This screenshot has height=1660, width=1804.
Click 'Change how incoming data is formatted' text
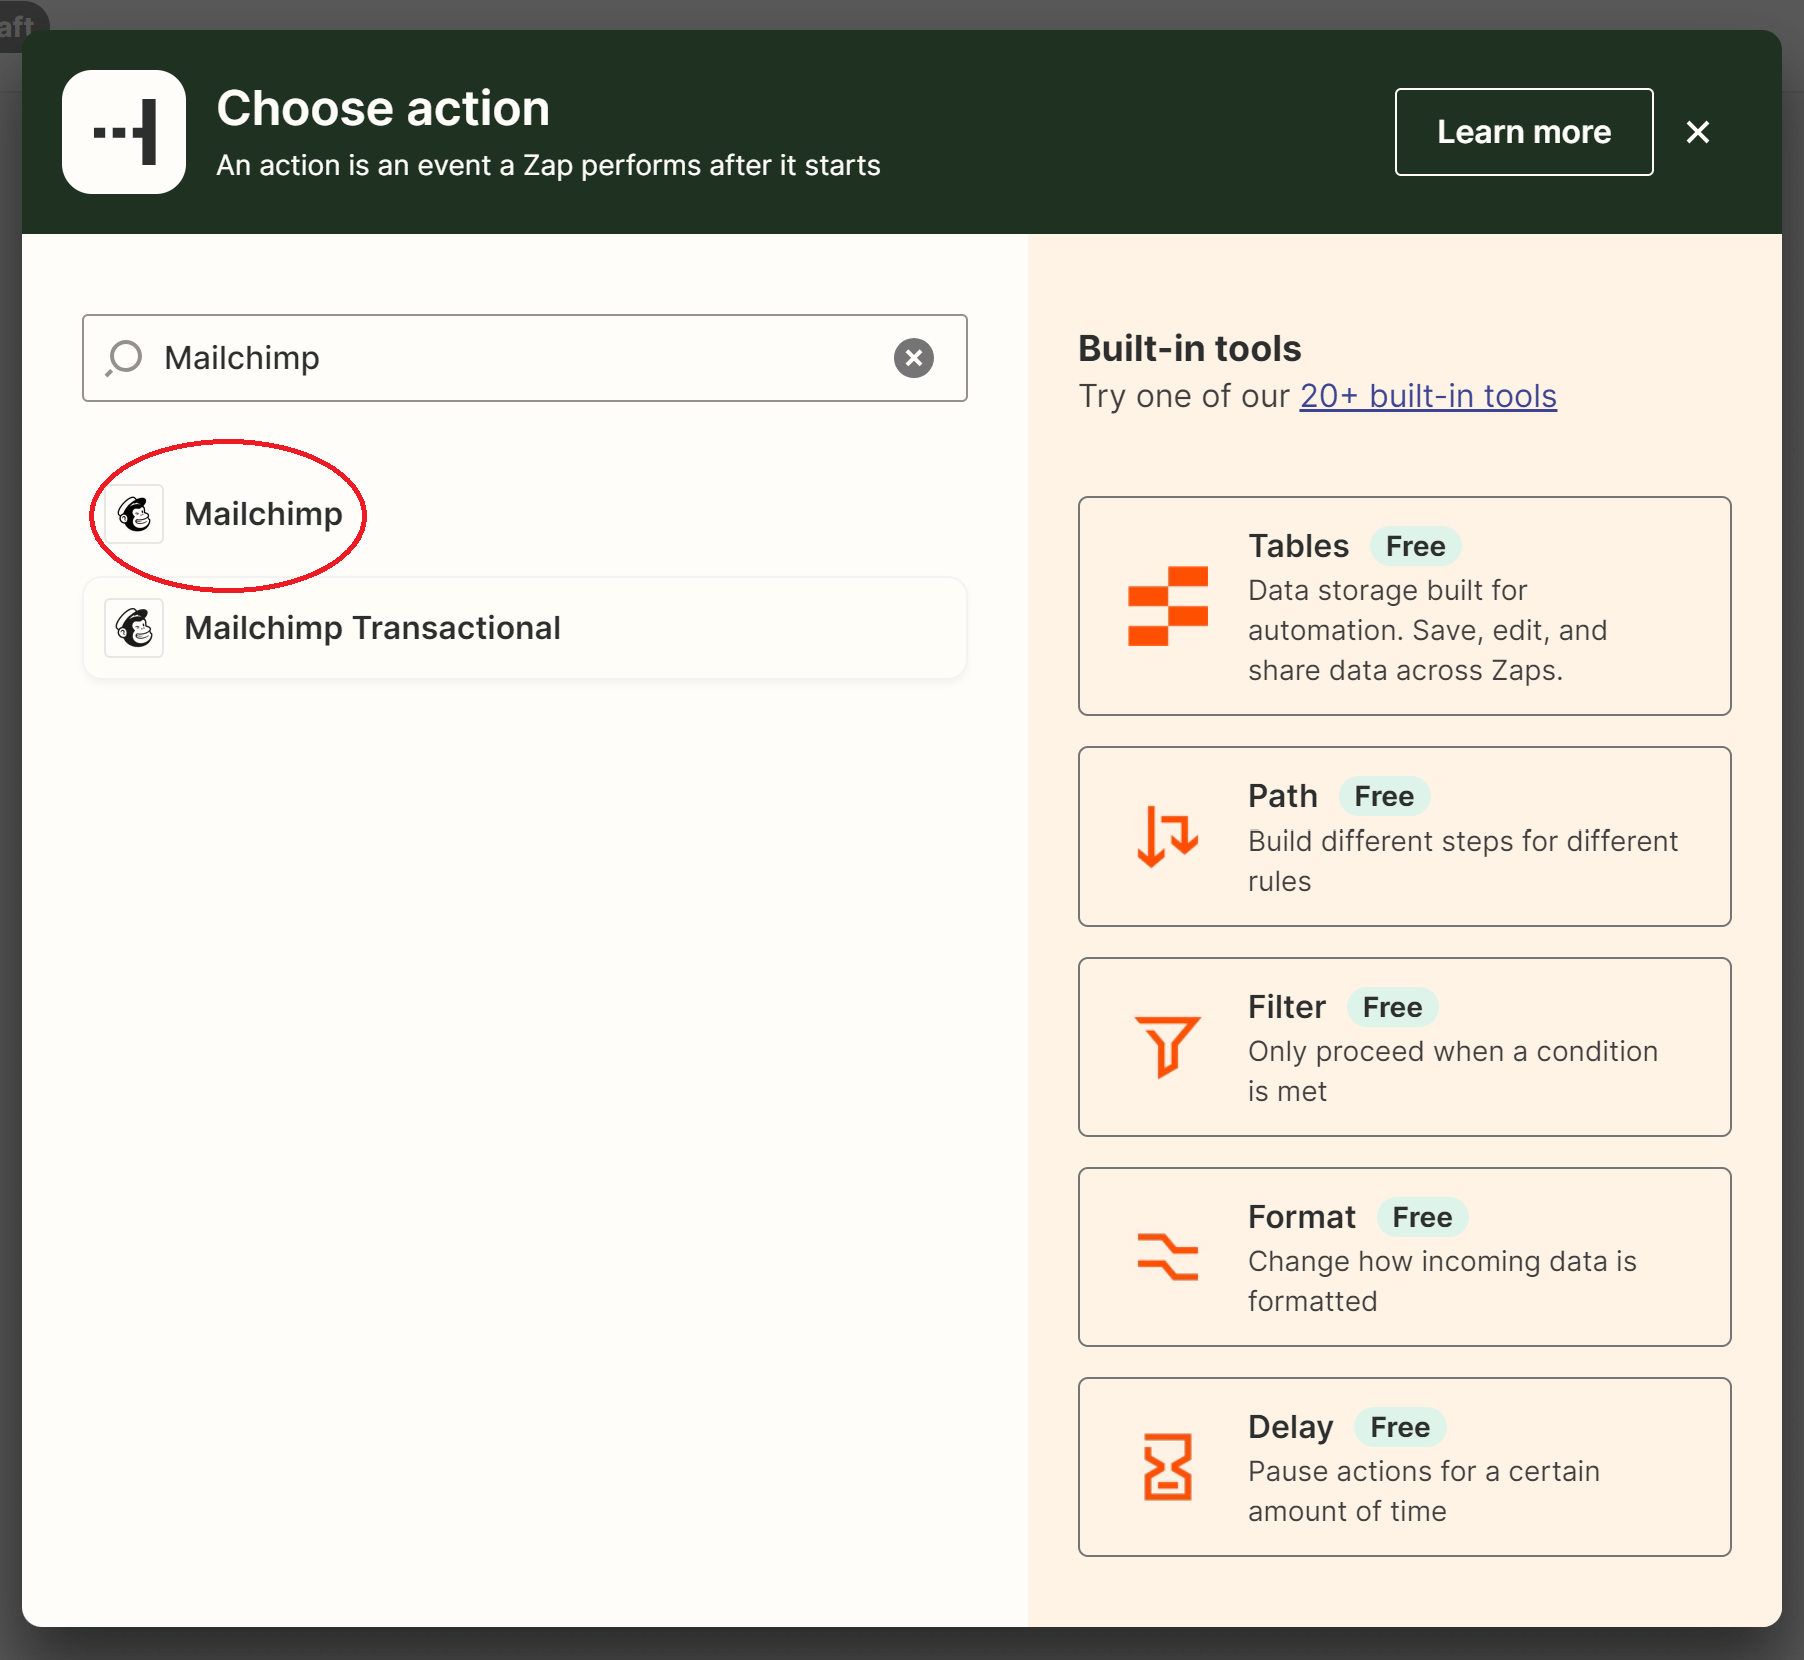click(x=1442, y=1281)
